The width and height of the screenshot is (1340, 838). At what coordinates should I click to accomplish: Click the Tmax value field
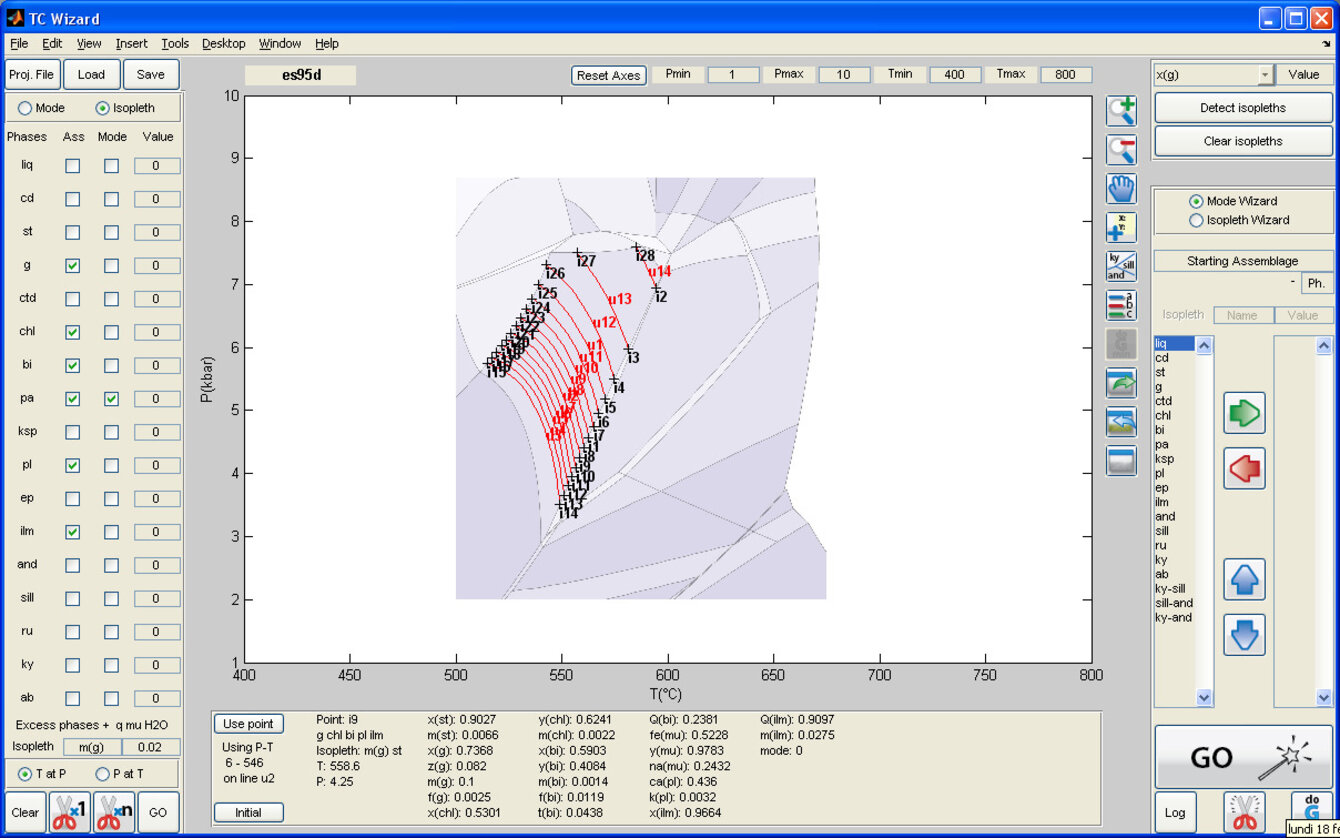coord(1065,75)
